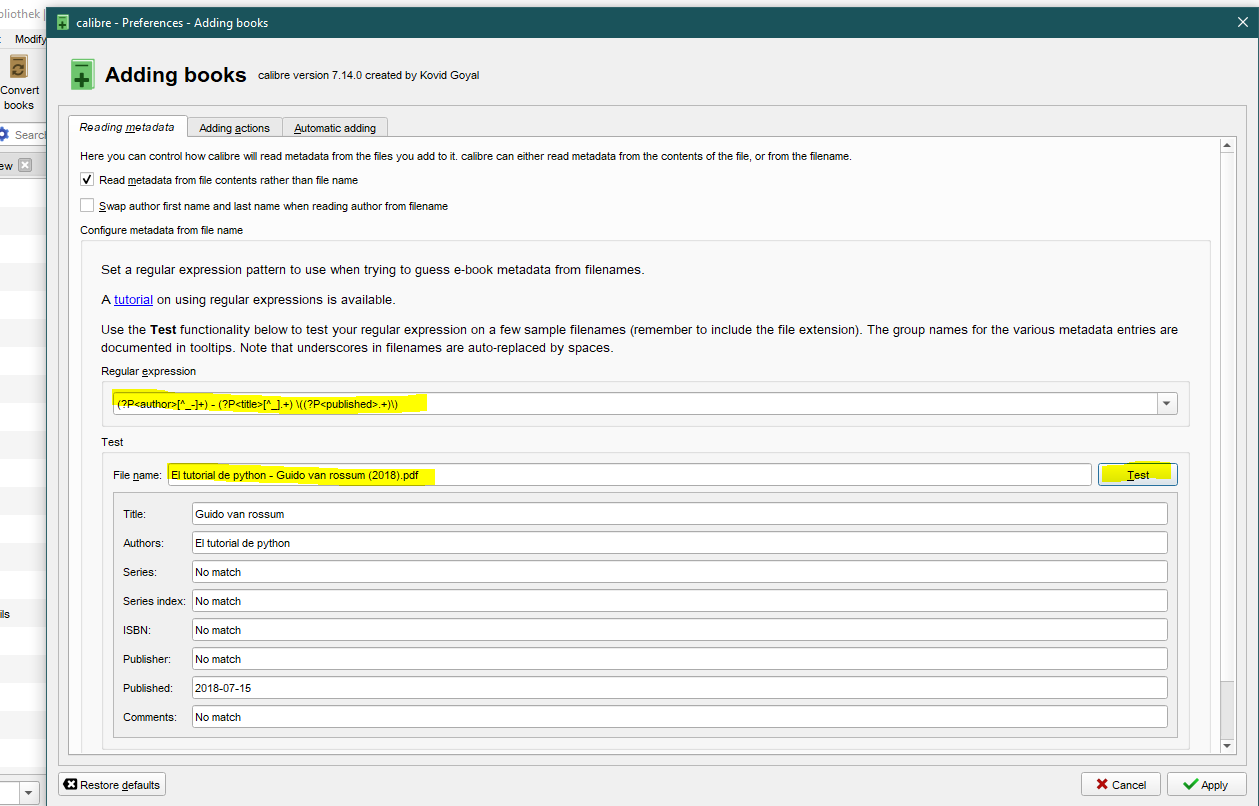Click the Title result field
Viewport: 1259px width, 806px height.
tap(680, 514)
